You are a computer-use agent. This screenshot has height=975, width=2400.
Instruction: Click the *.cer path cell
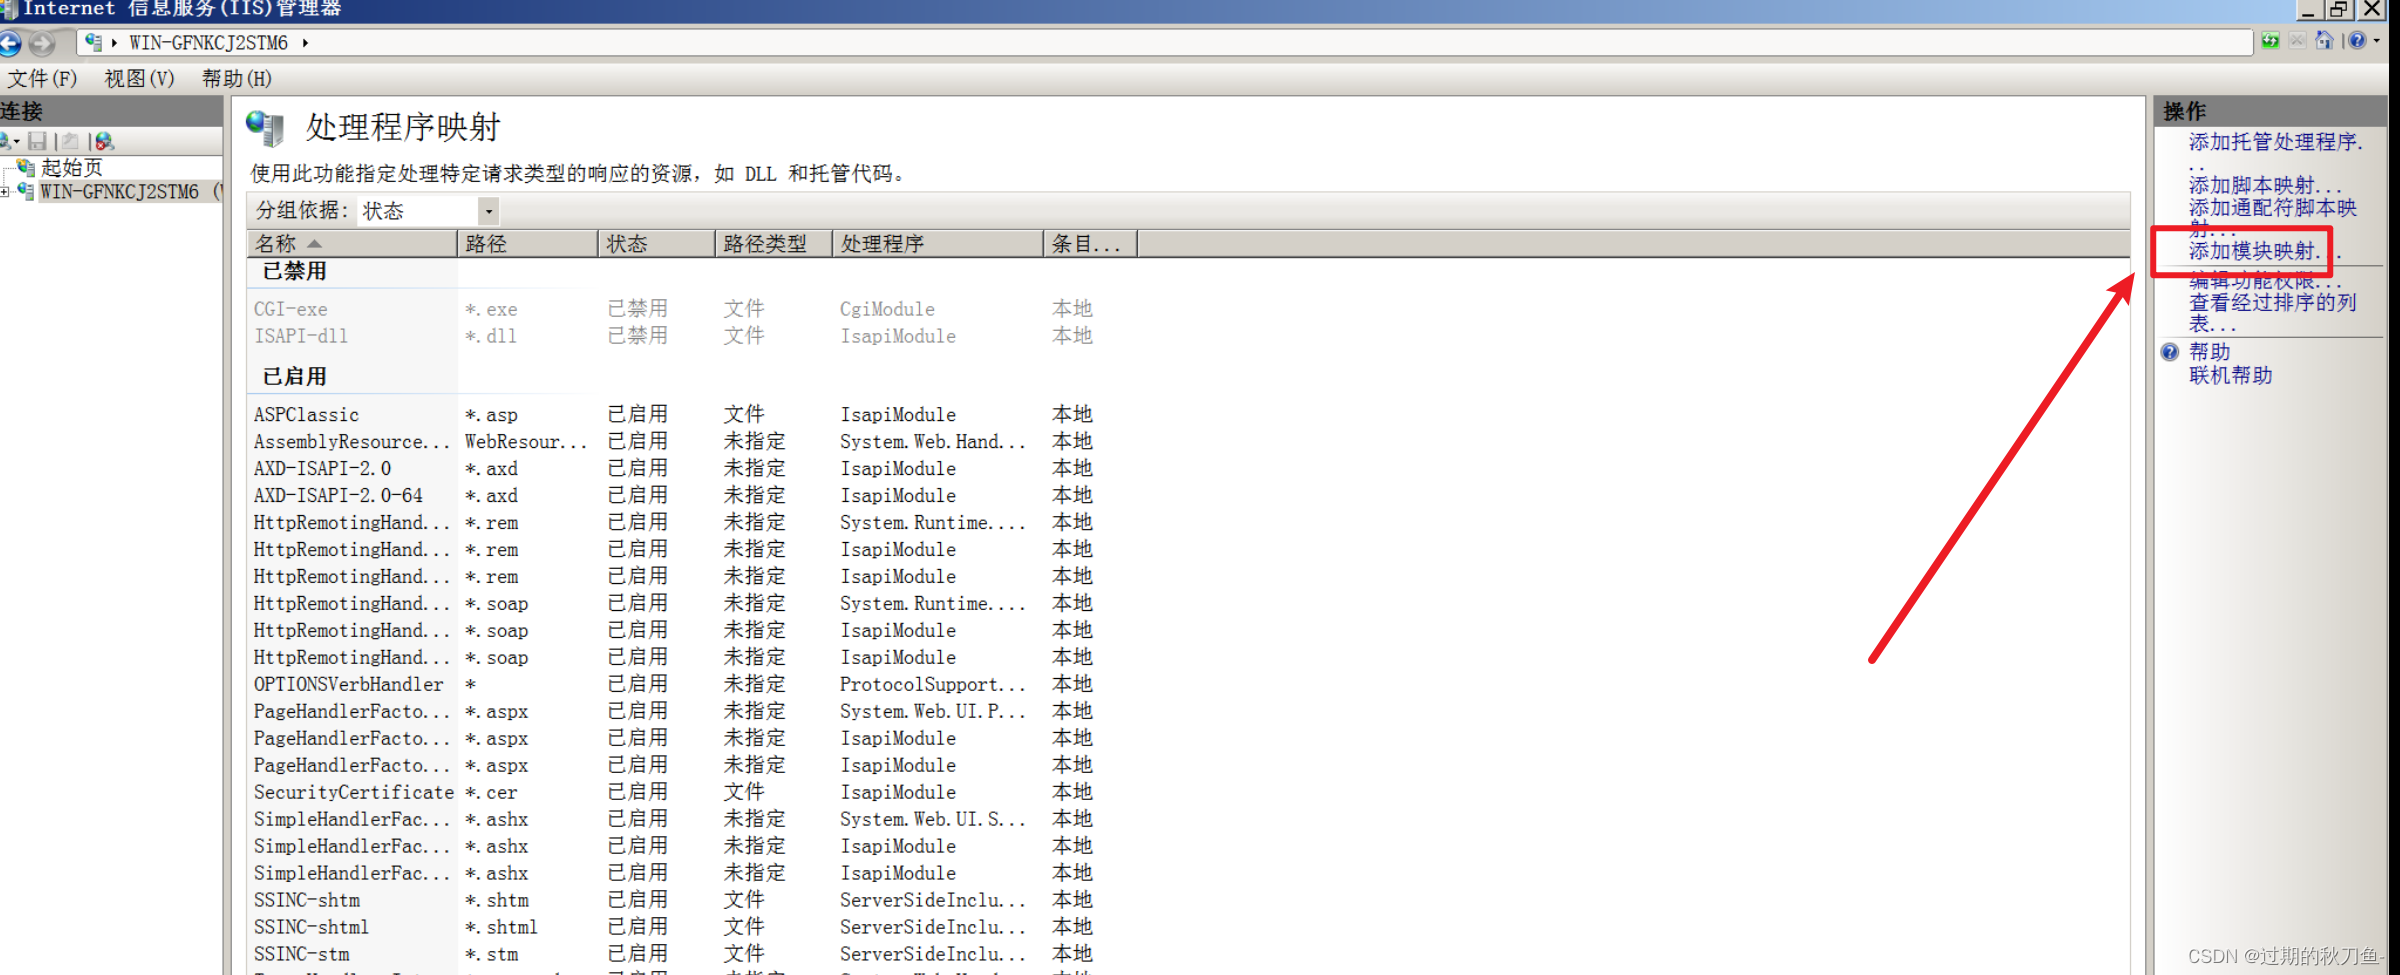[x=491, y=792]
